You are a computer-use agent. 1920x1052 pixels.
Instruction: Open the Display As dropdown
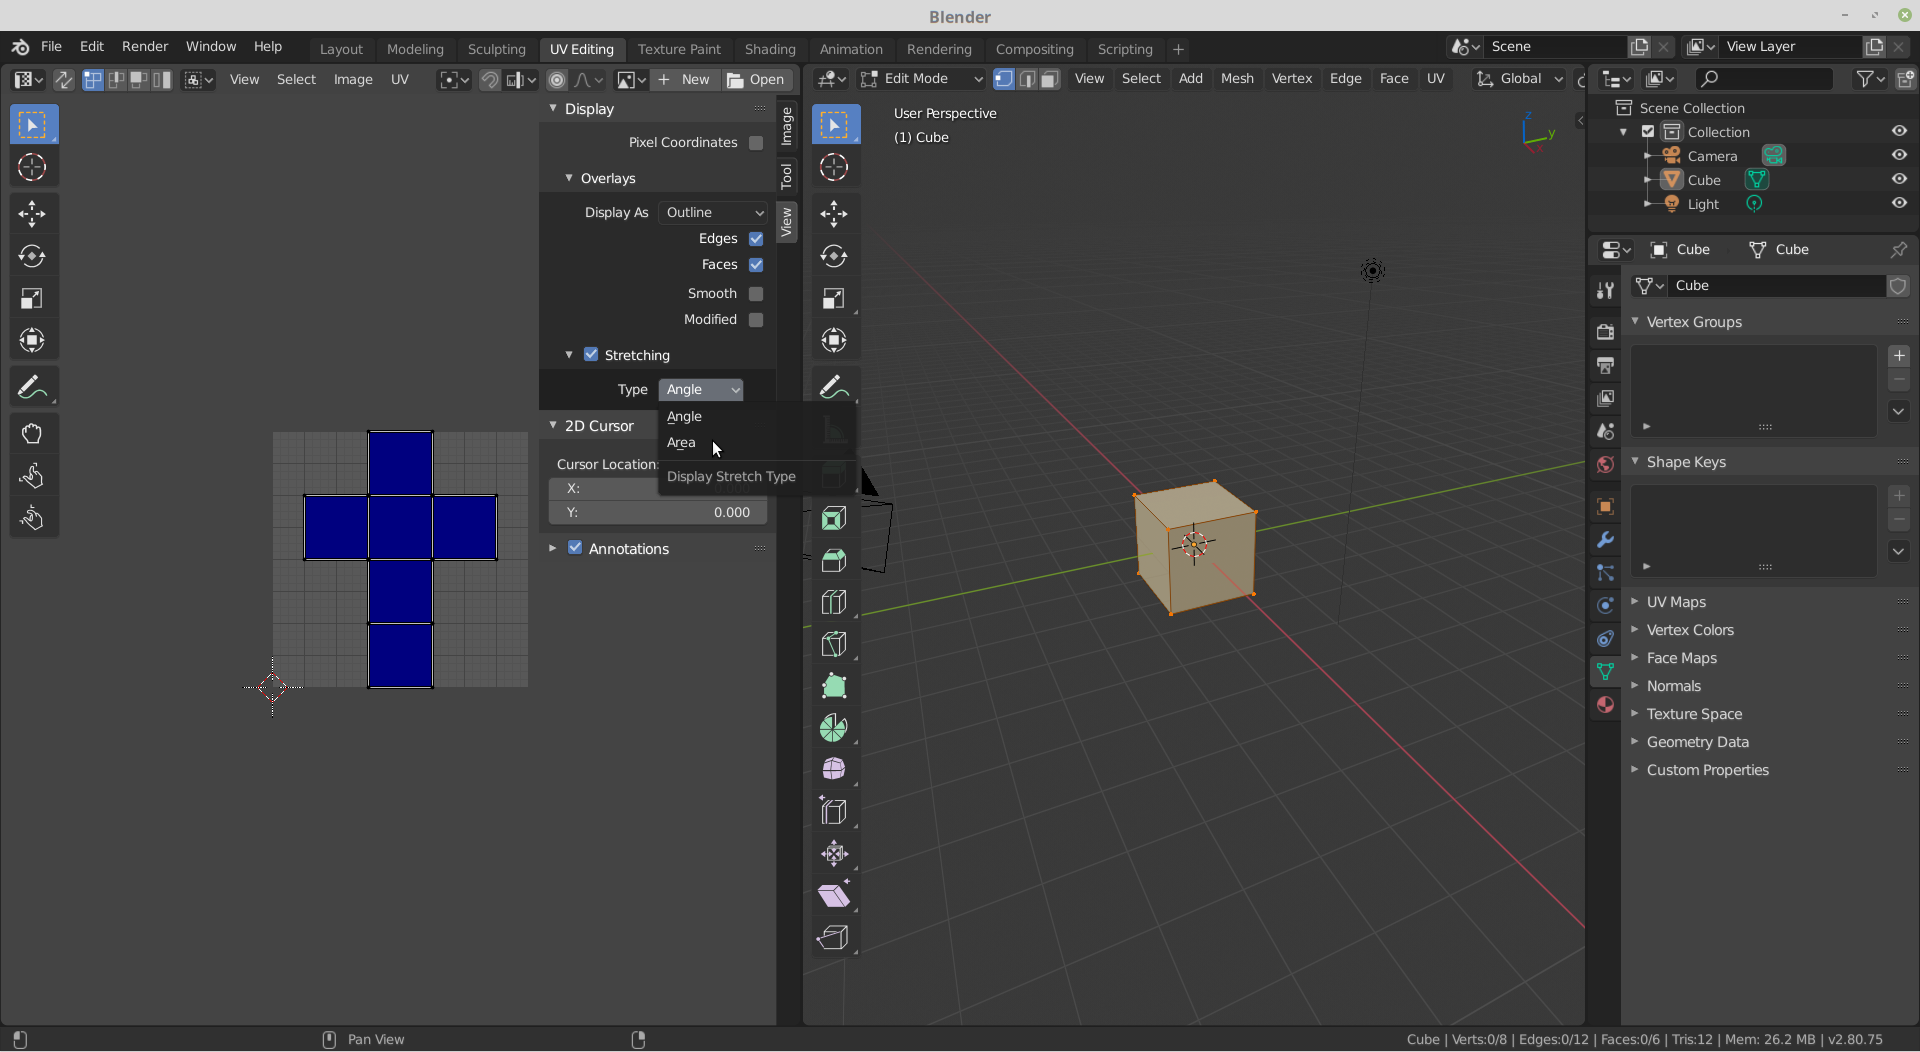(712, 212)
